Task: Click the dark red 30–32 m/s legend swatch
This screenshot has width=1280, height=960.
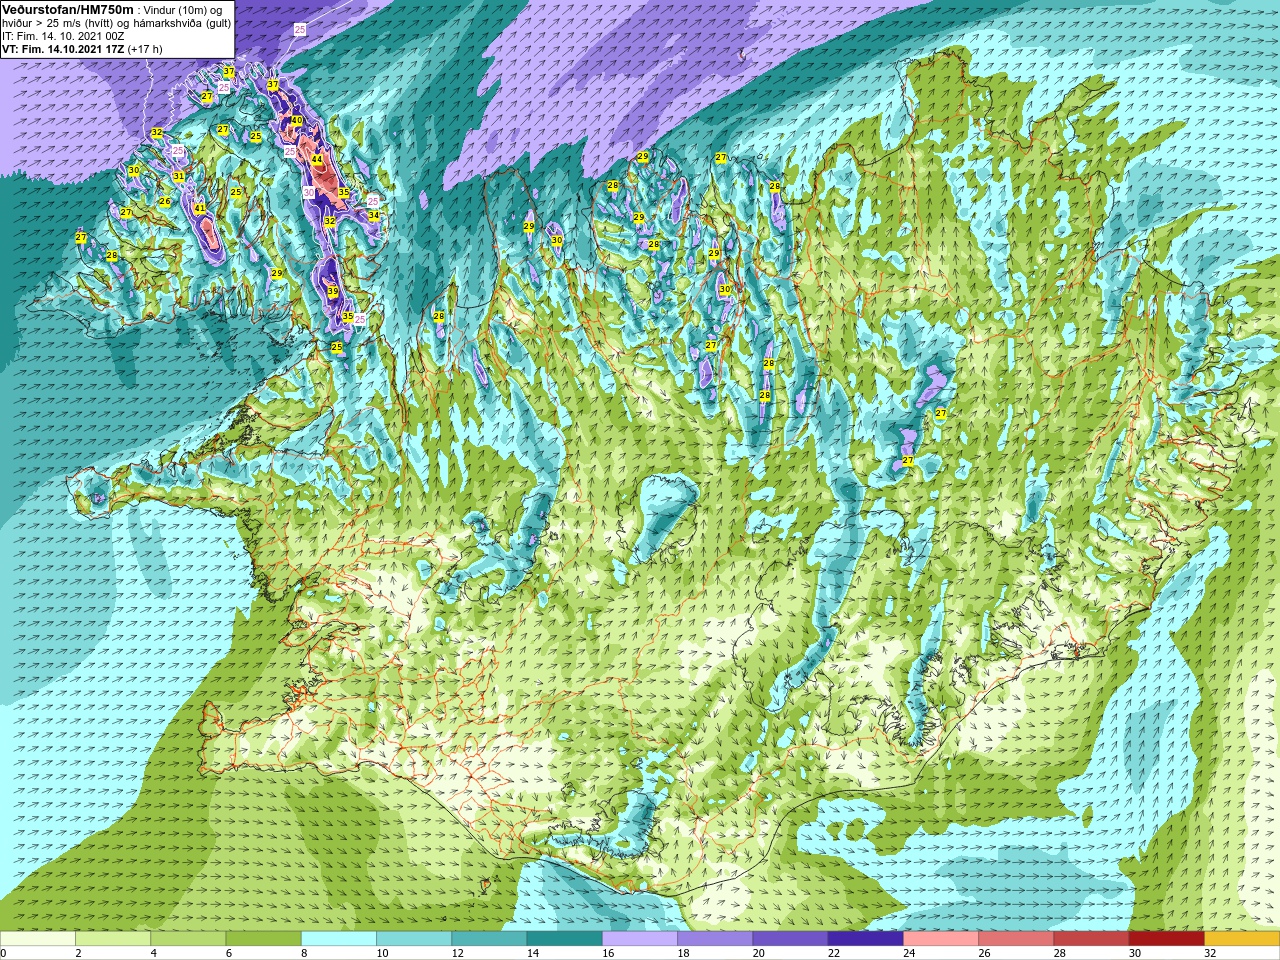Action: pyautogui.click(x=1166, y=939)
